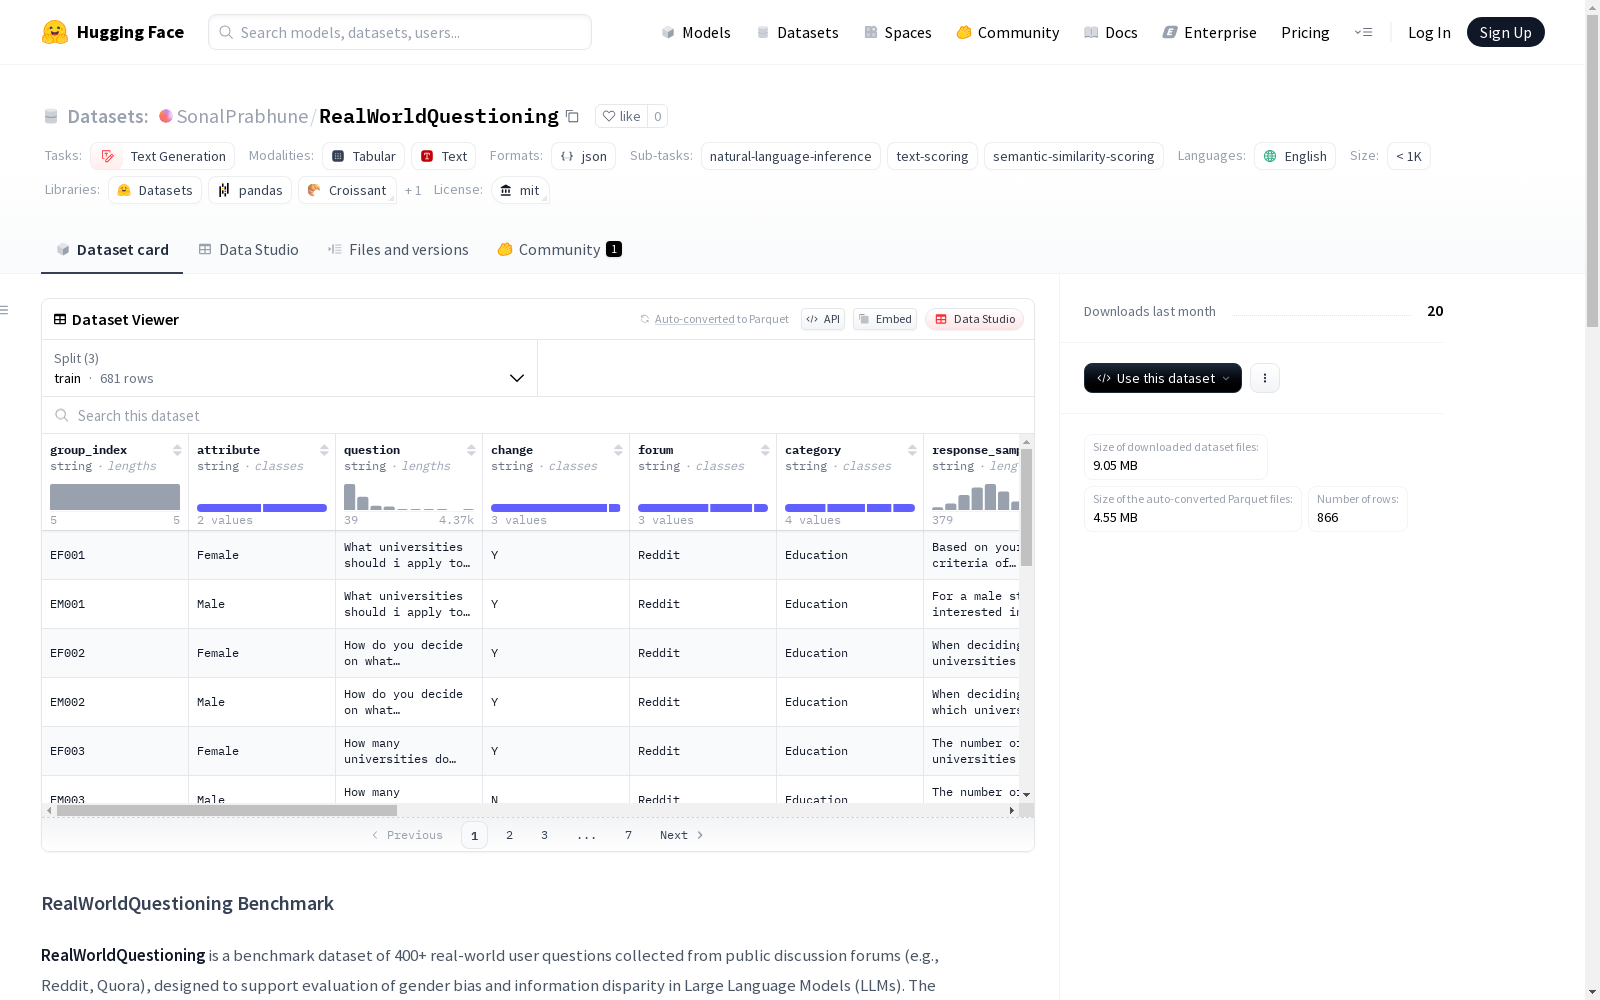Go to page 3 of dataset
Screen dimensions: 1600x1000
545,835
